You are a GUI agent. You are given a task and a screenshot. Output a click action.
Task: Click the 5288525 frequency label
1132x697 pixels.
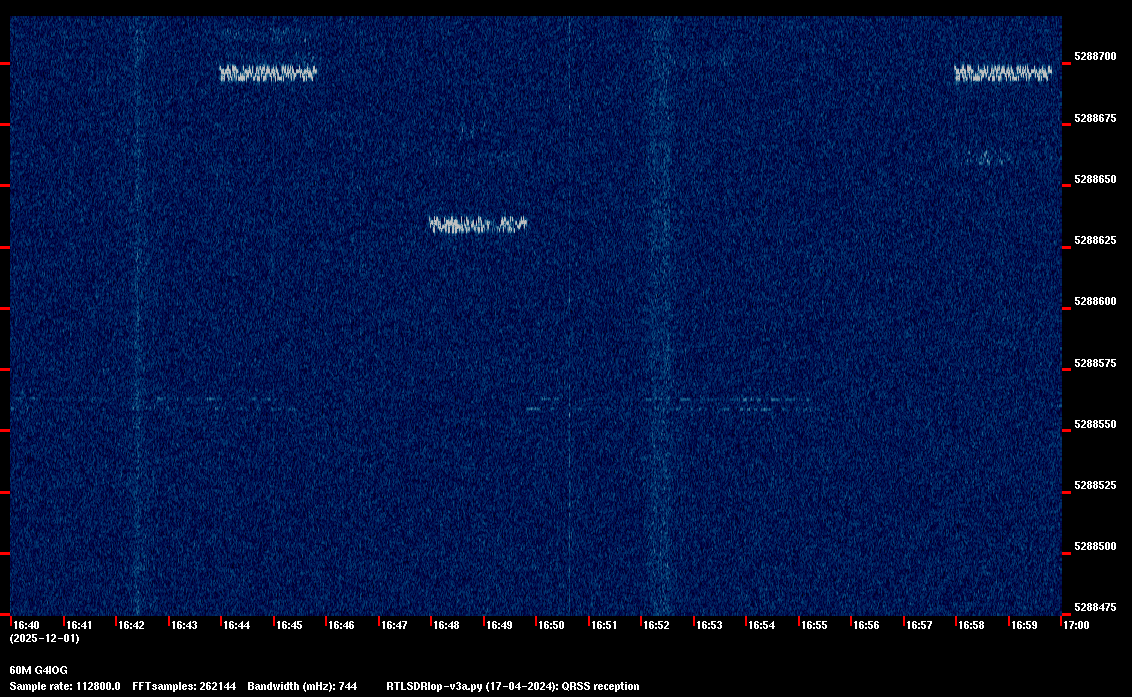1095,485
